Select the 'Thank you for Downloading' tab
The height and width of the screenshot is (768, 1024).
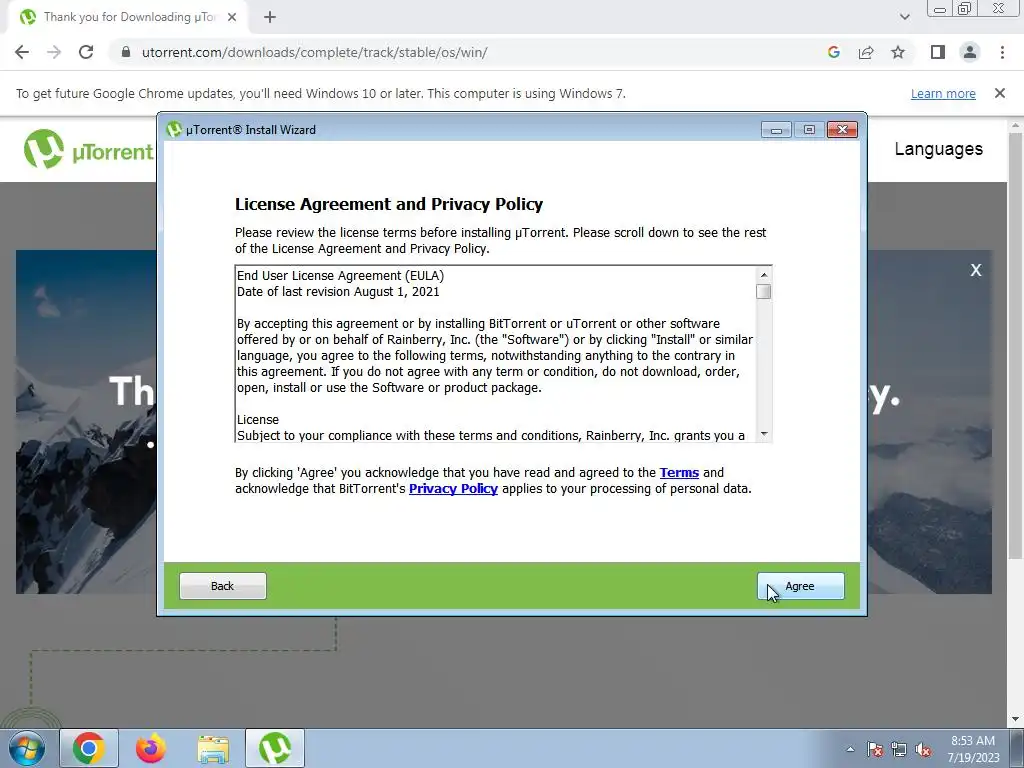click(x=128, y=17)
